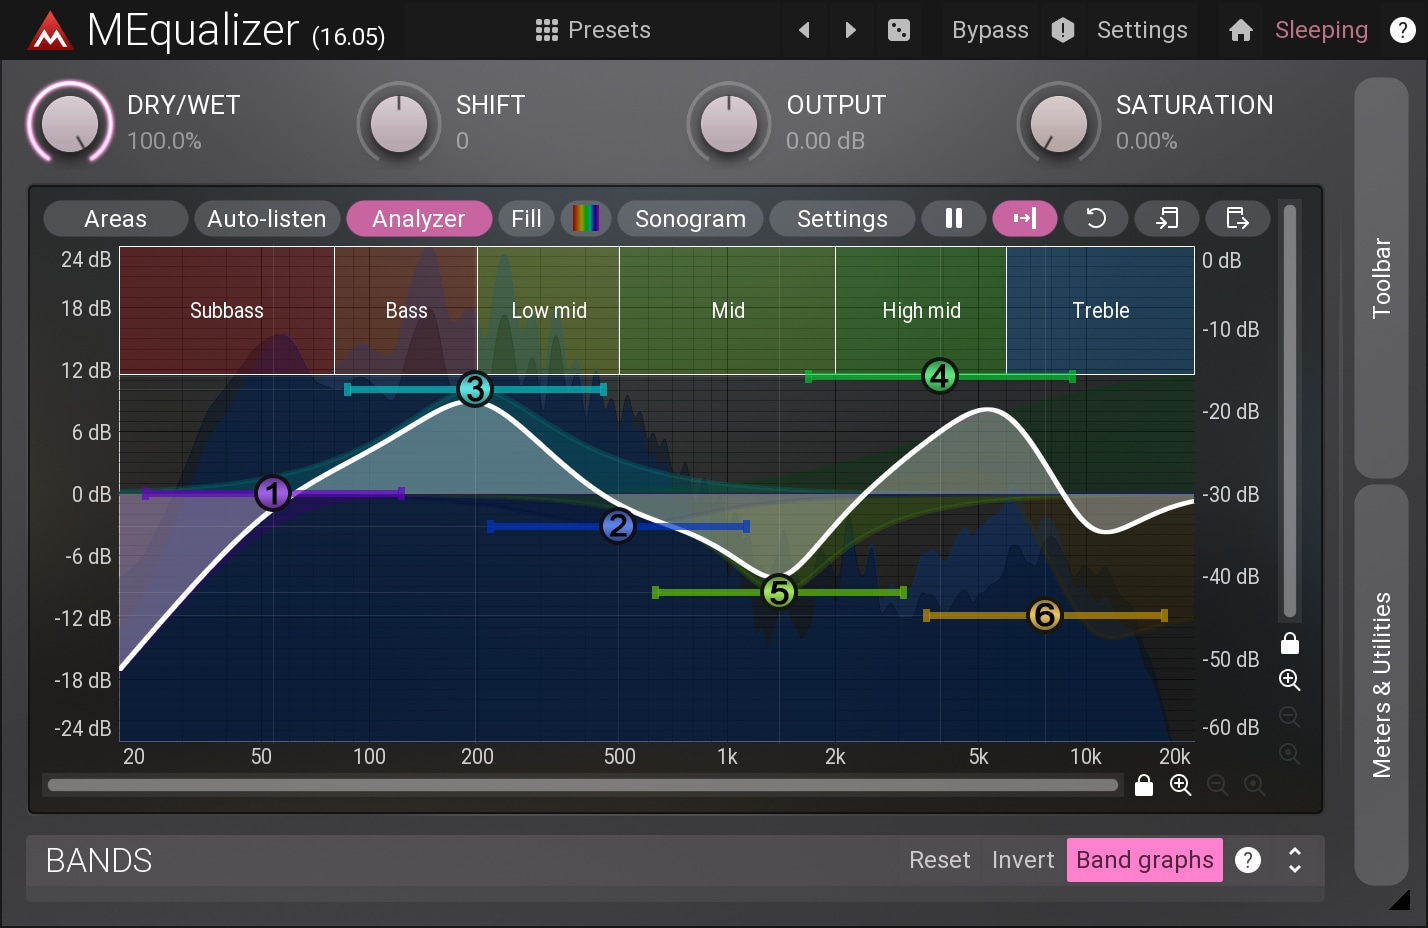Click the reset undo arrow icon
This screenshot has height=928, width=1428.
coord(1096,218)
